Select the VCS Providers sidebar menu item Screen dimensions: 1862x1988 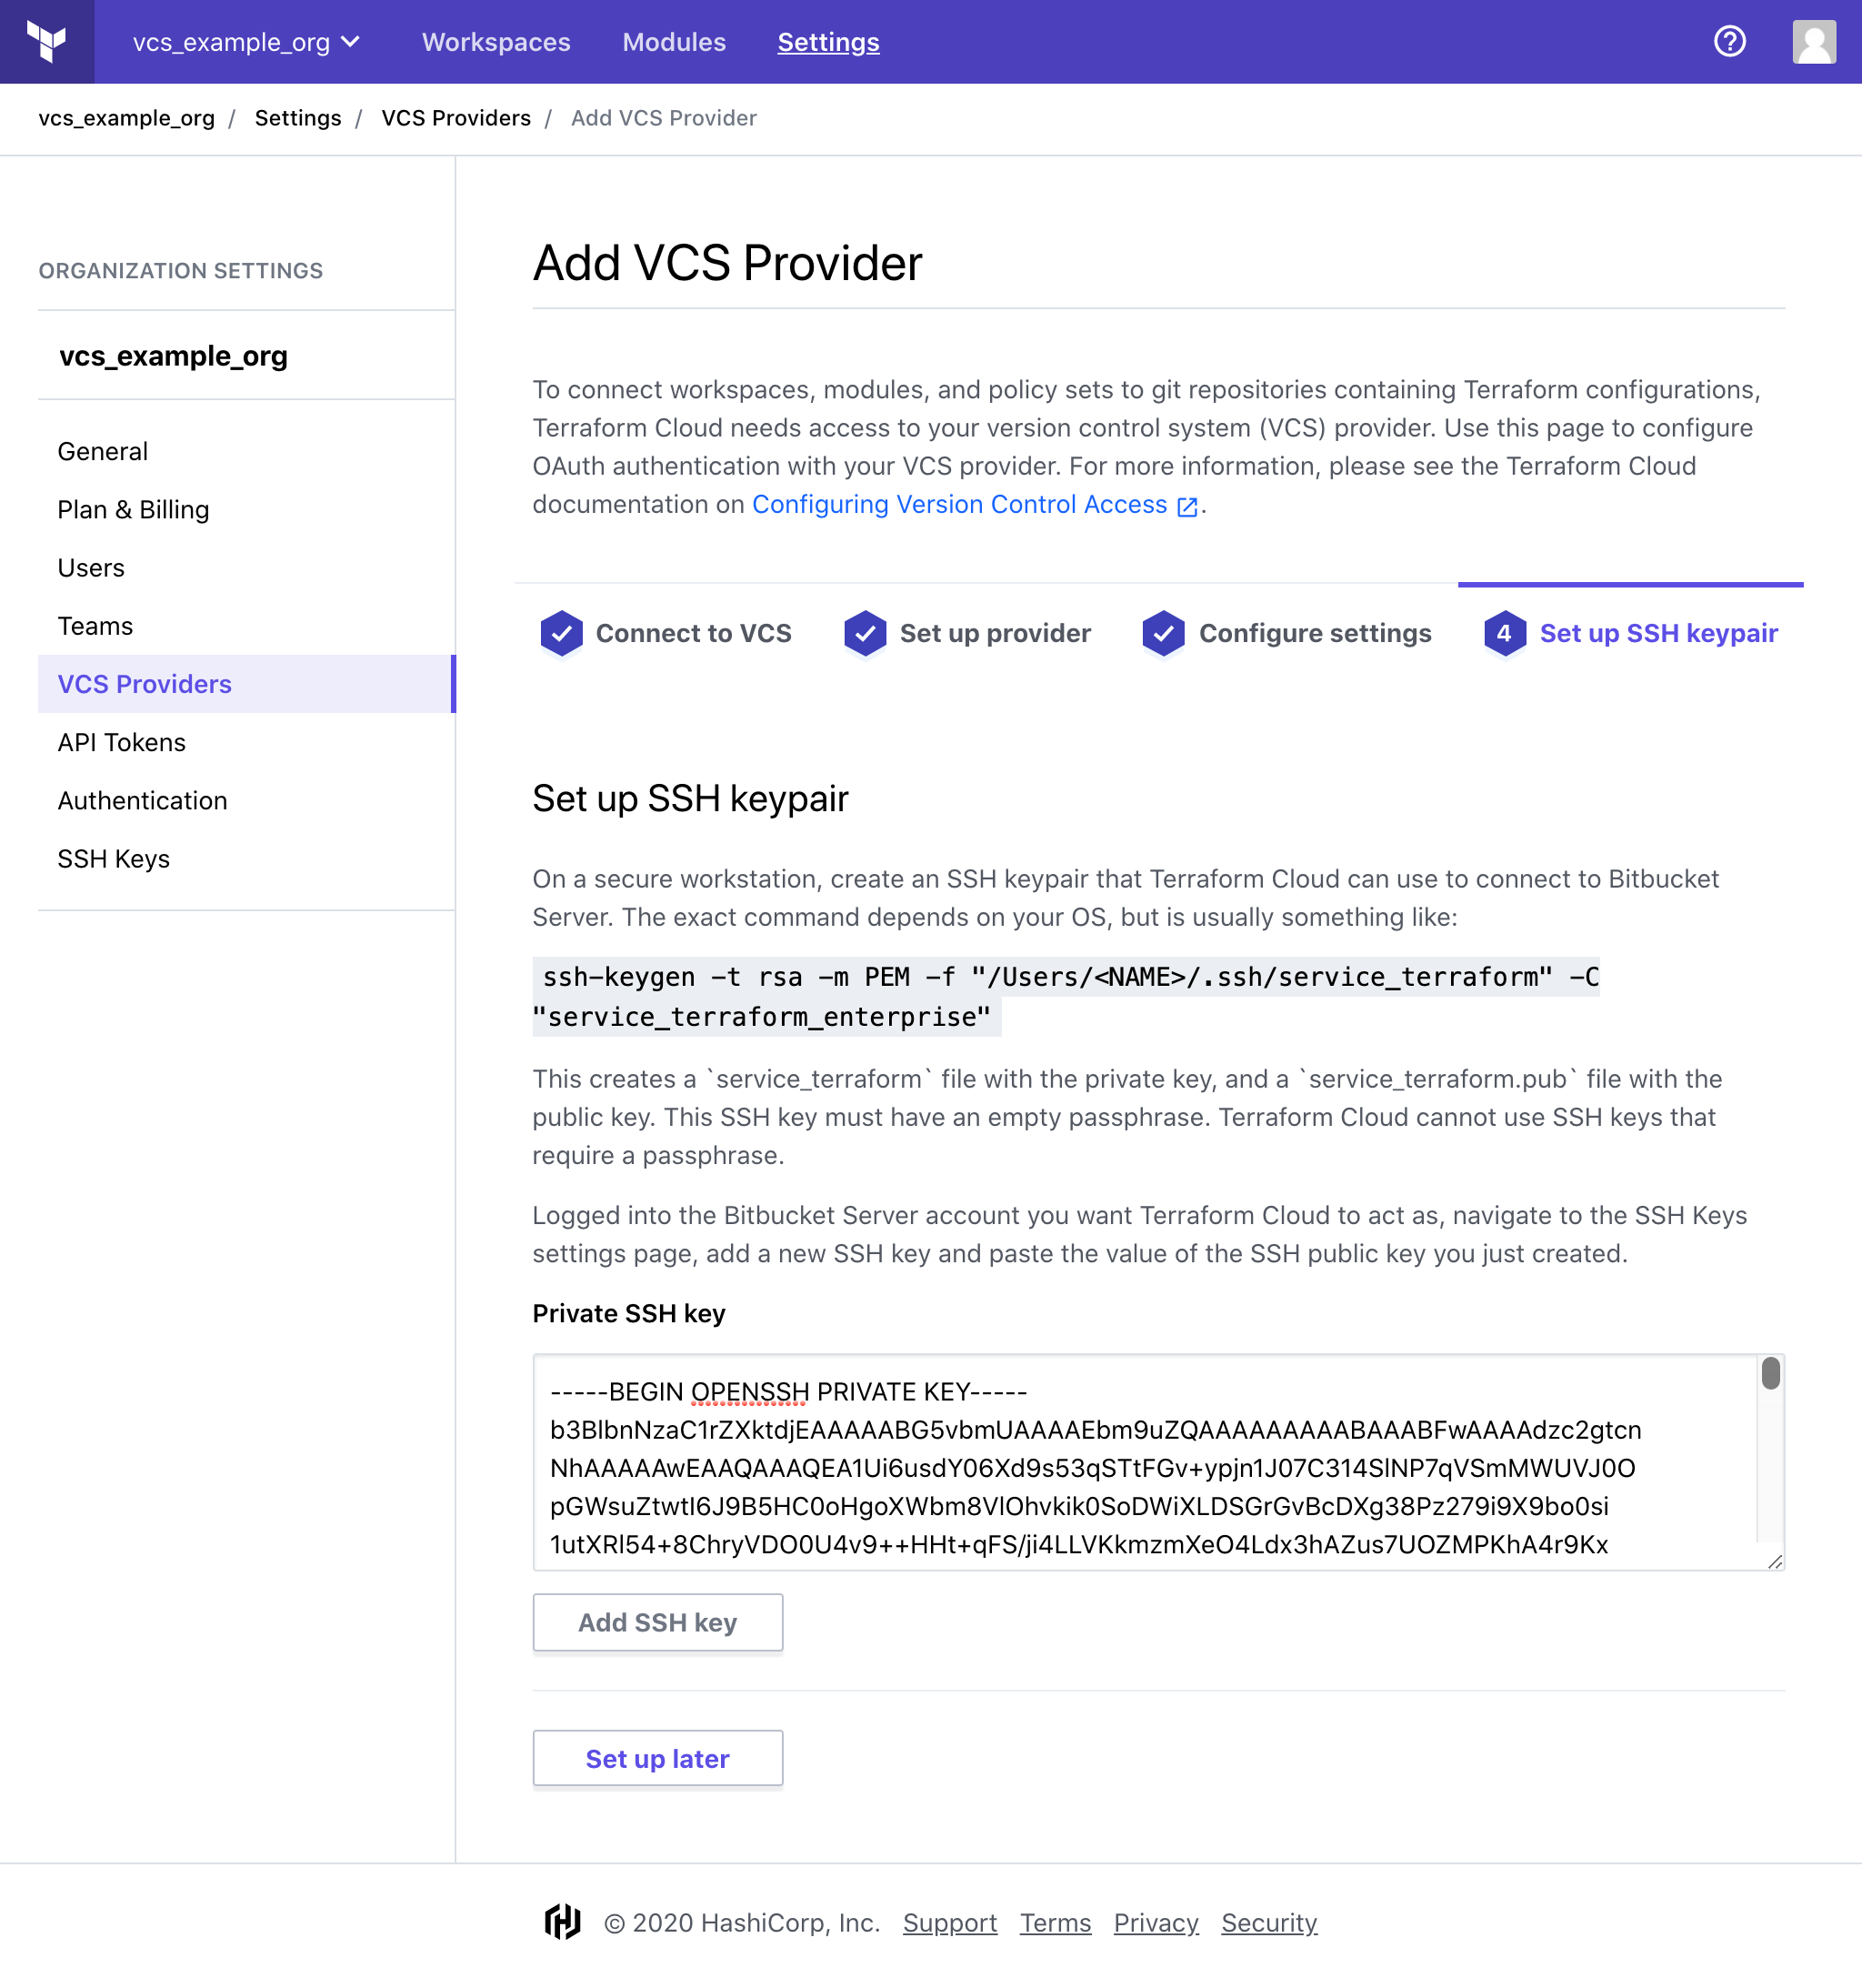point(145,682)
